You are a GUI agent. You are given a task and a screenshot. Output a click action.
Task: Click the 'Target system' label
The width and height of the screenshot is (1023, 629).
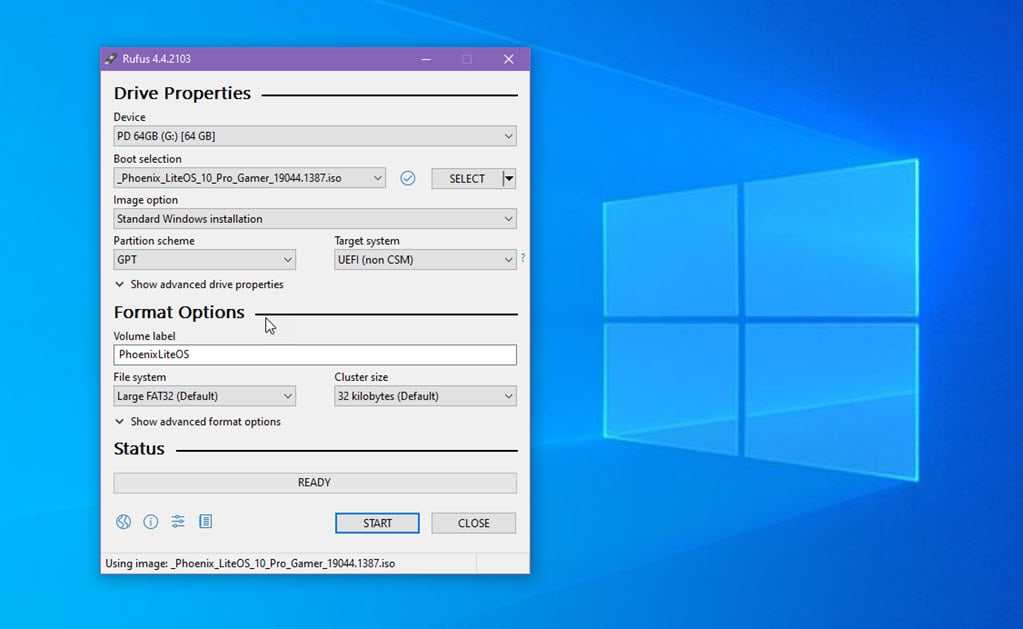[x=367, y=241]
